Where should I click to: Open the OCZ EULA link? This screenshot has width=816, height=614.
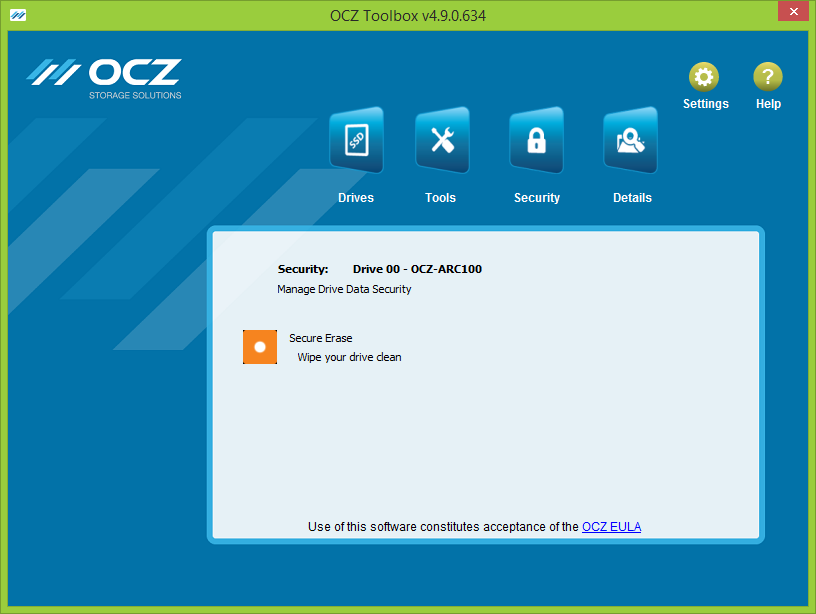point(611,526)
